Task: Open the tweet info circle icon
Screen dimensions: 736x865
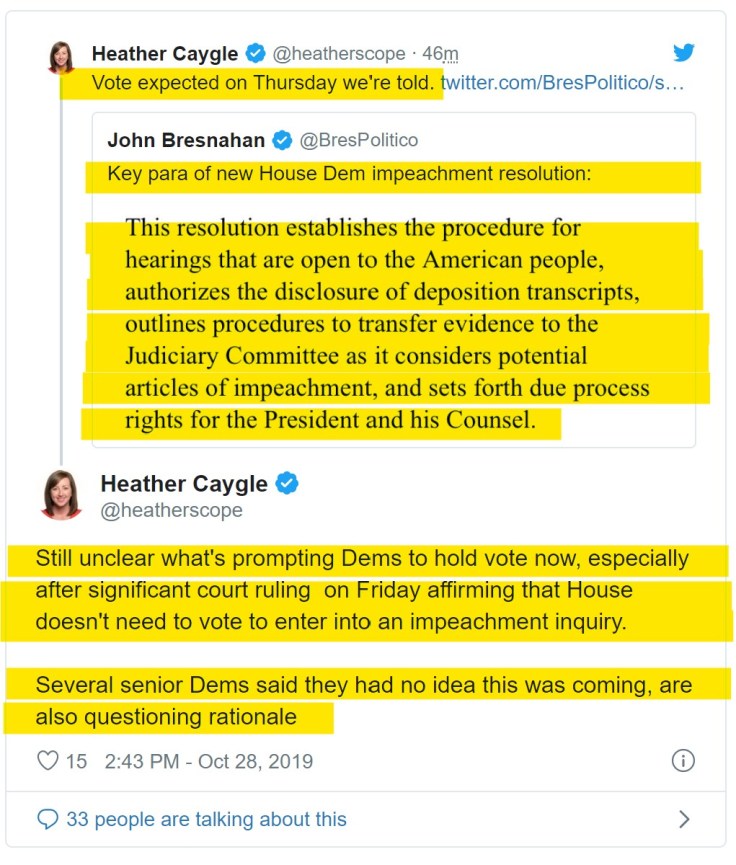Action: (683, 761)
